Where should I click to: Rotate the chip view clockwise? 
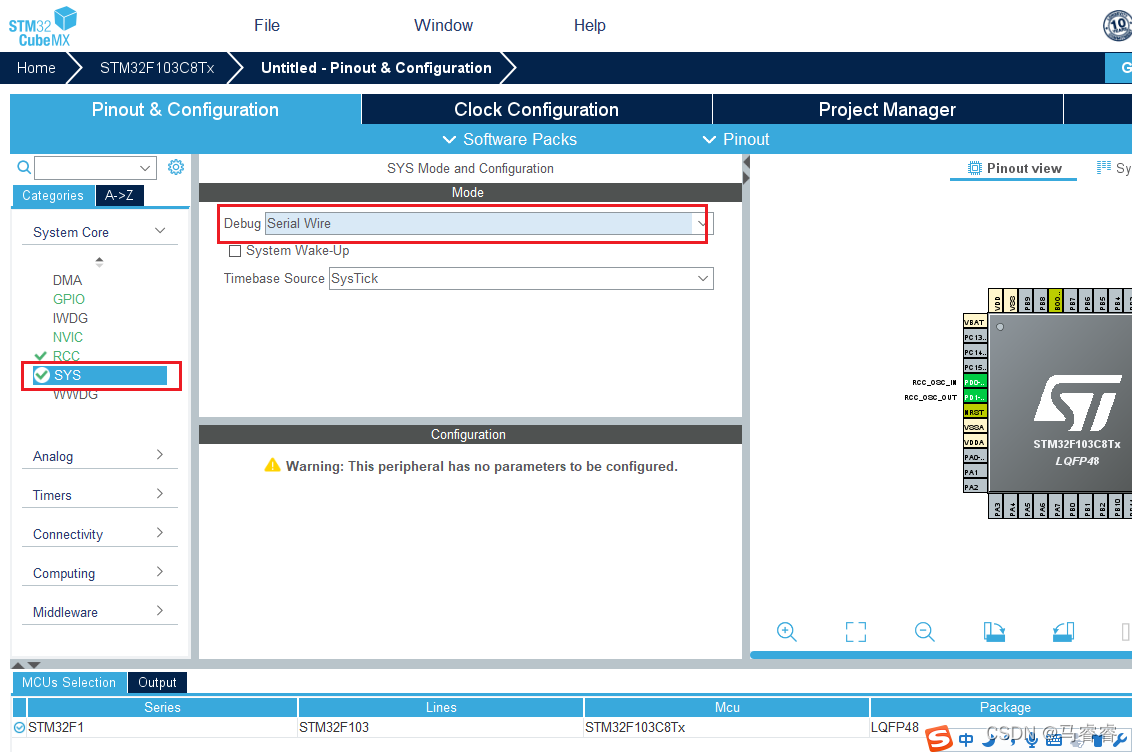point(994,632)
